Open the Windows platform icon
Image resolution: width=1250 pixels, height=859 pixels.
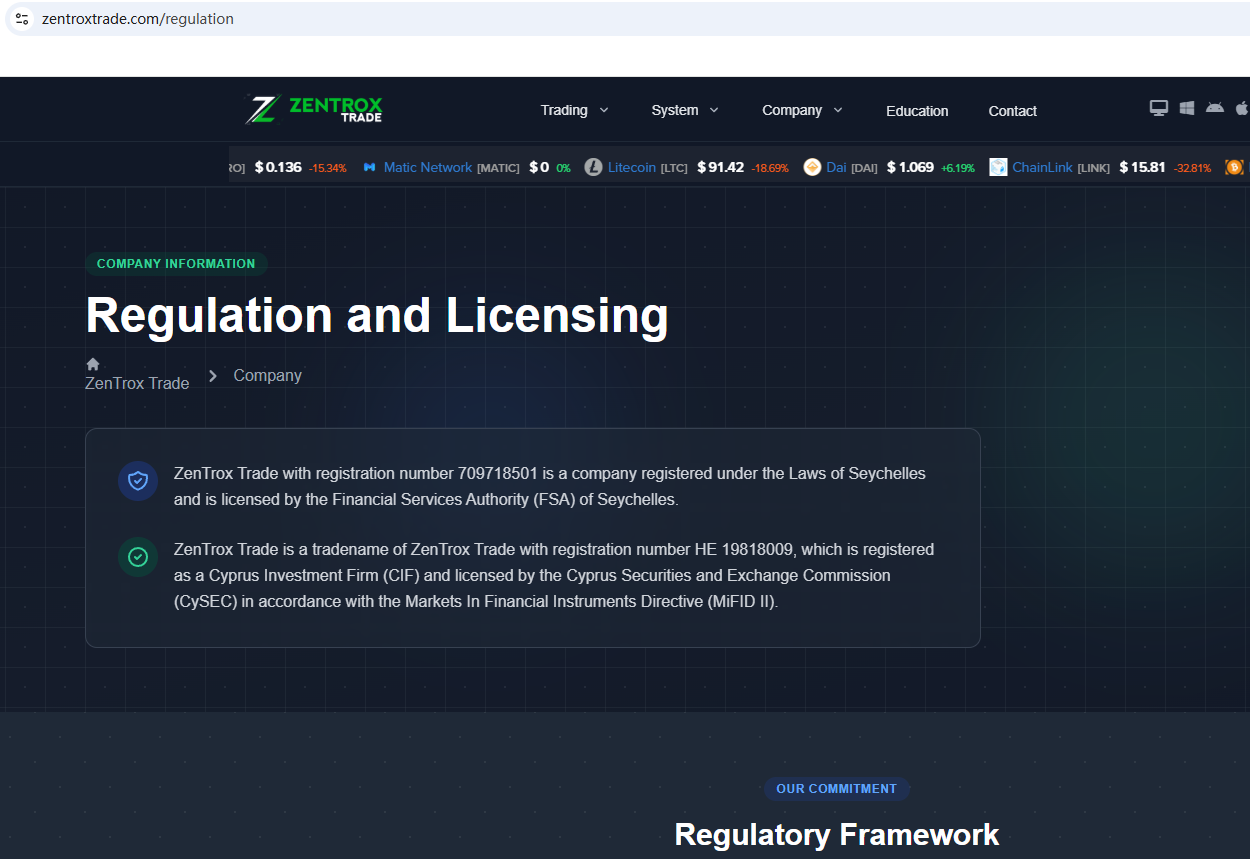tap(1187, 108)
